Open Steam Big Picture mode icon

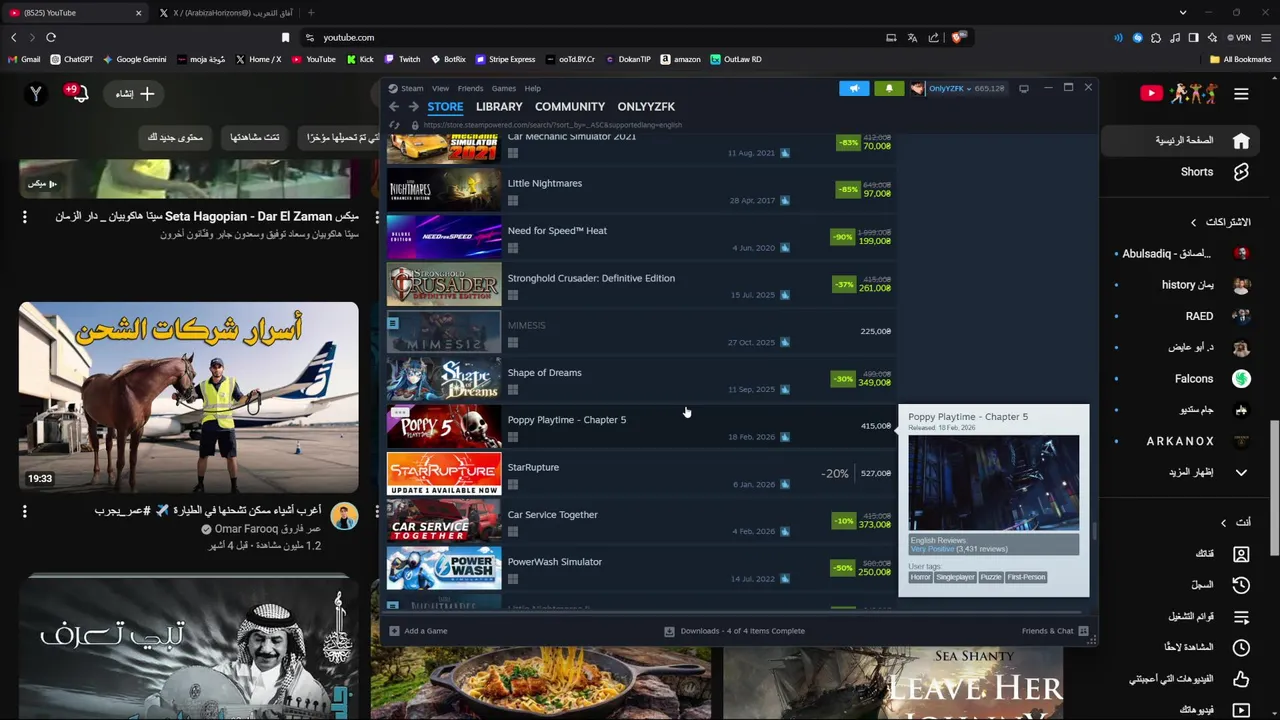click(x=1023, y=88)
